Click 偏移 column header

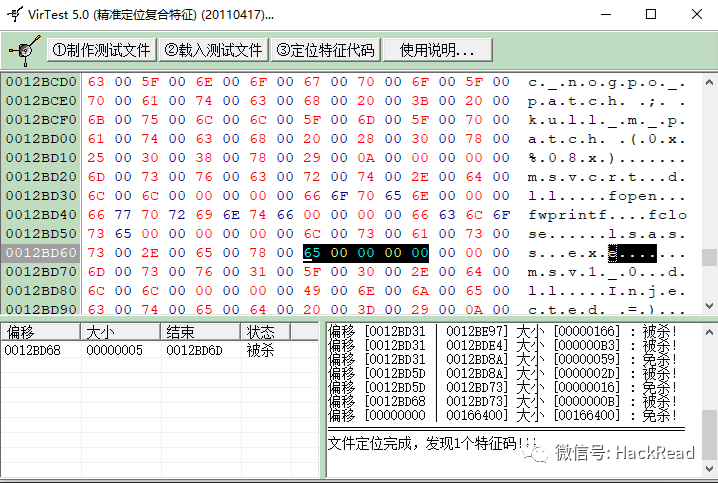(41, 332)
